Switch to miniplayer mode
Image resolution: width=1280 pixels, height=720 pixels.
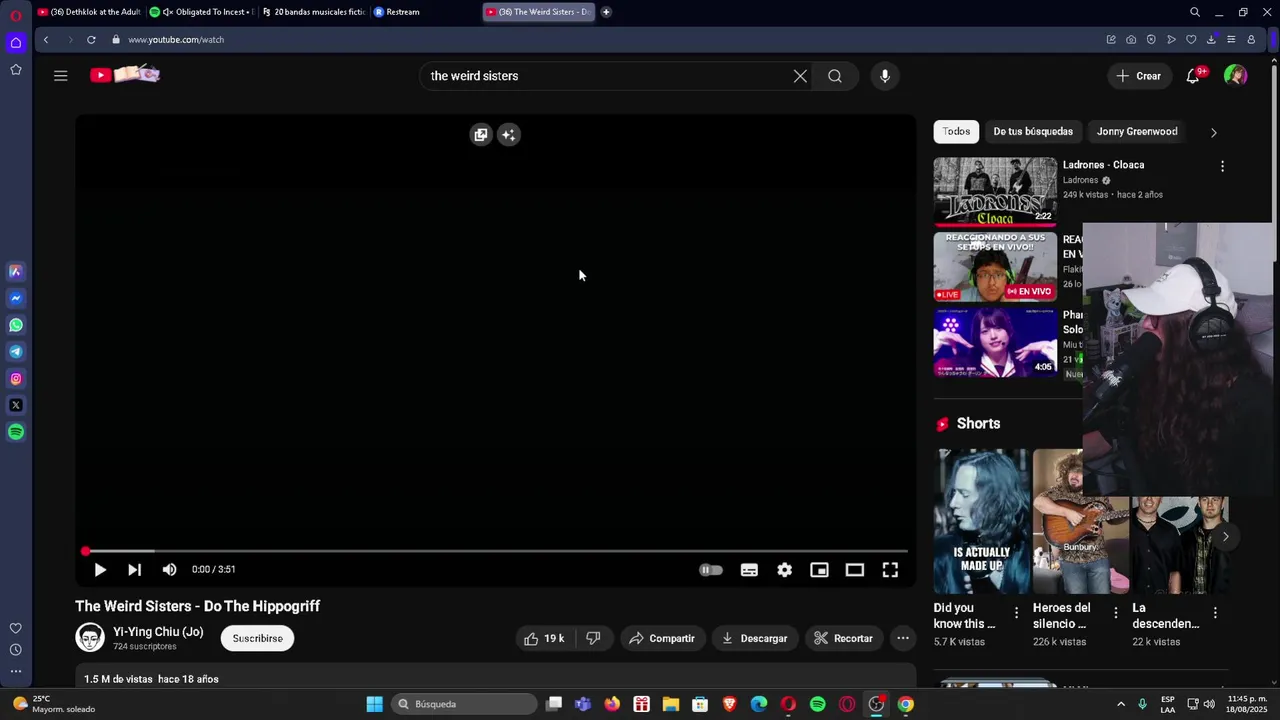pos(820,570)
